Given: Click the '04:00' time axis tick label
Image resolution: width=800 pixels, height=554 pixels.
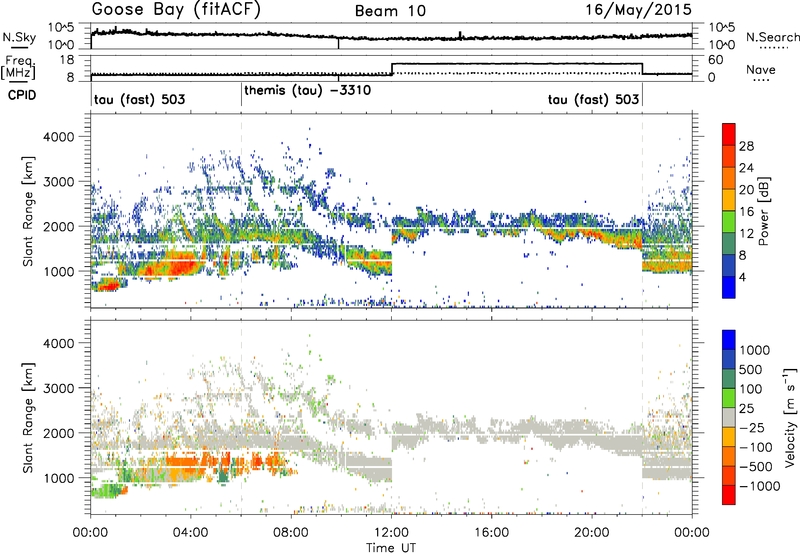Looking at the screenshot, I should pyautogui.click(x=190, y=533).
